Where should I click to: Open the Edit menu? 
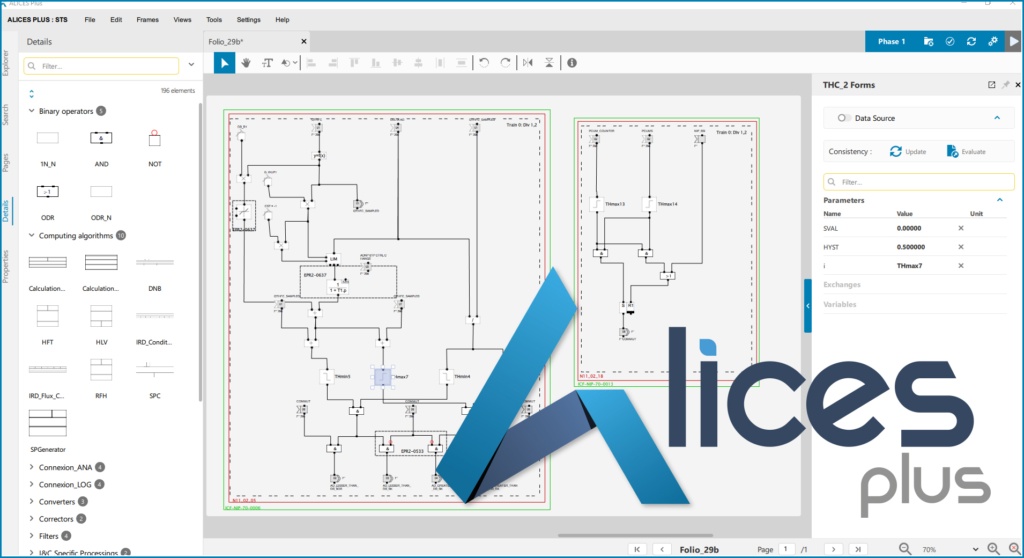pos(116,20)
